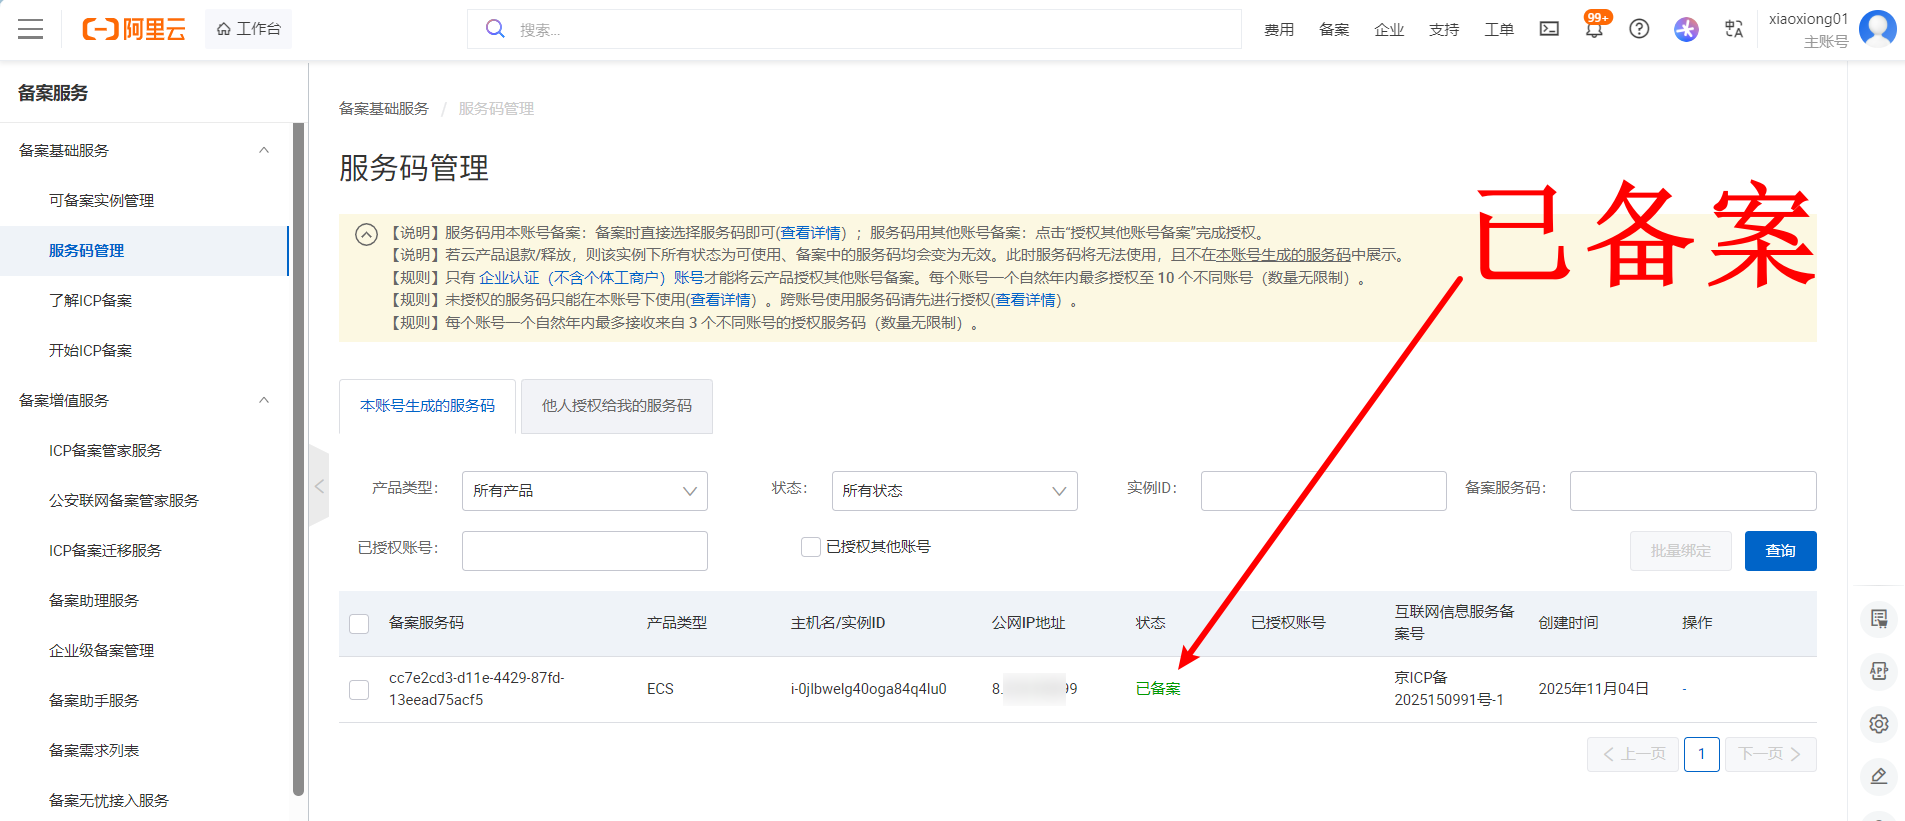The height and width of the screenshot is (821, 1905).
Task: Switch to 他人授权给我的服务码 tab
Action: [617, 406]
